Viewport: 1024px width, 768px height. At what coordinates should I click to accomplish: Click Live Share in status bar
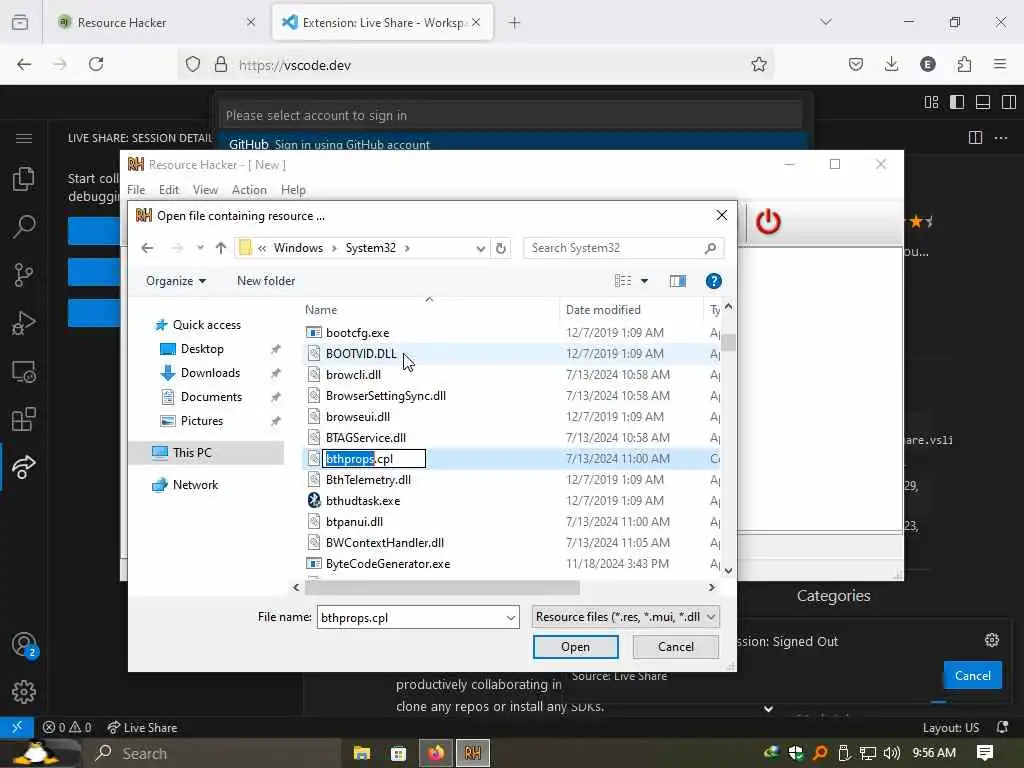click(142, 727)
